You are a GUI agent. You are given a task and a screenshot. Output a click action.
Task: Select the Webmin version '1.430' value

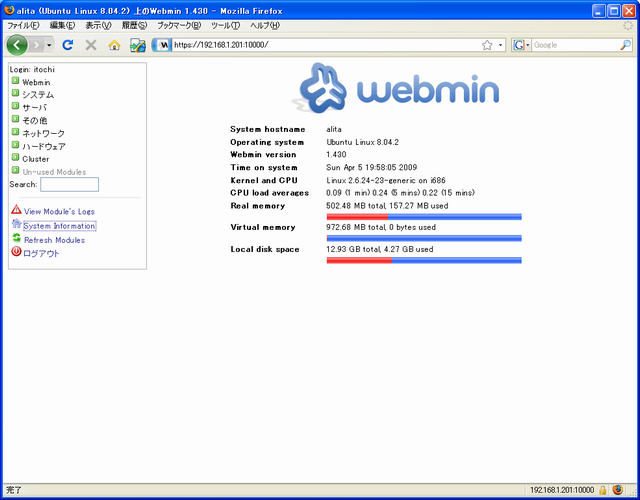(336, 155)
